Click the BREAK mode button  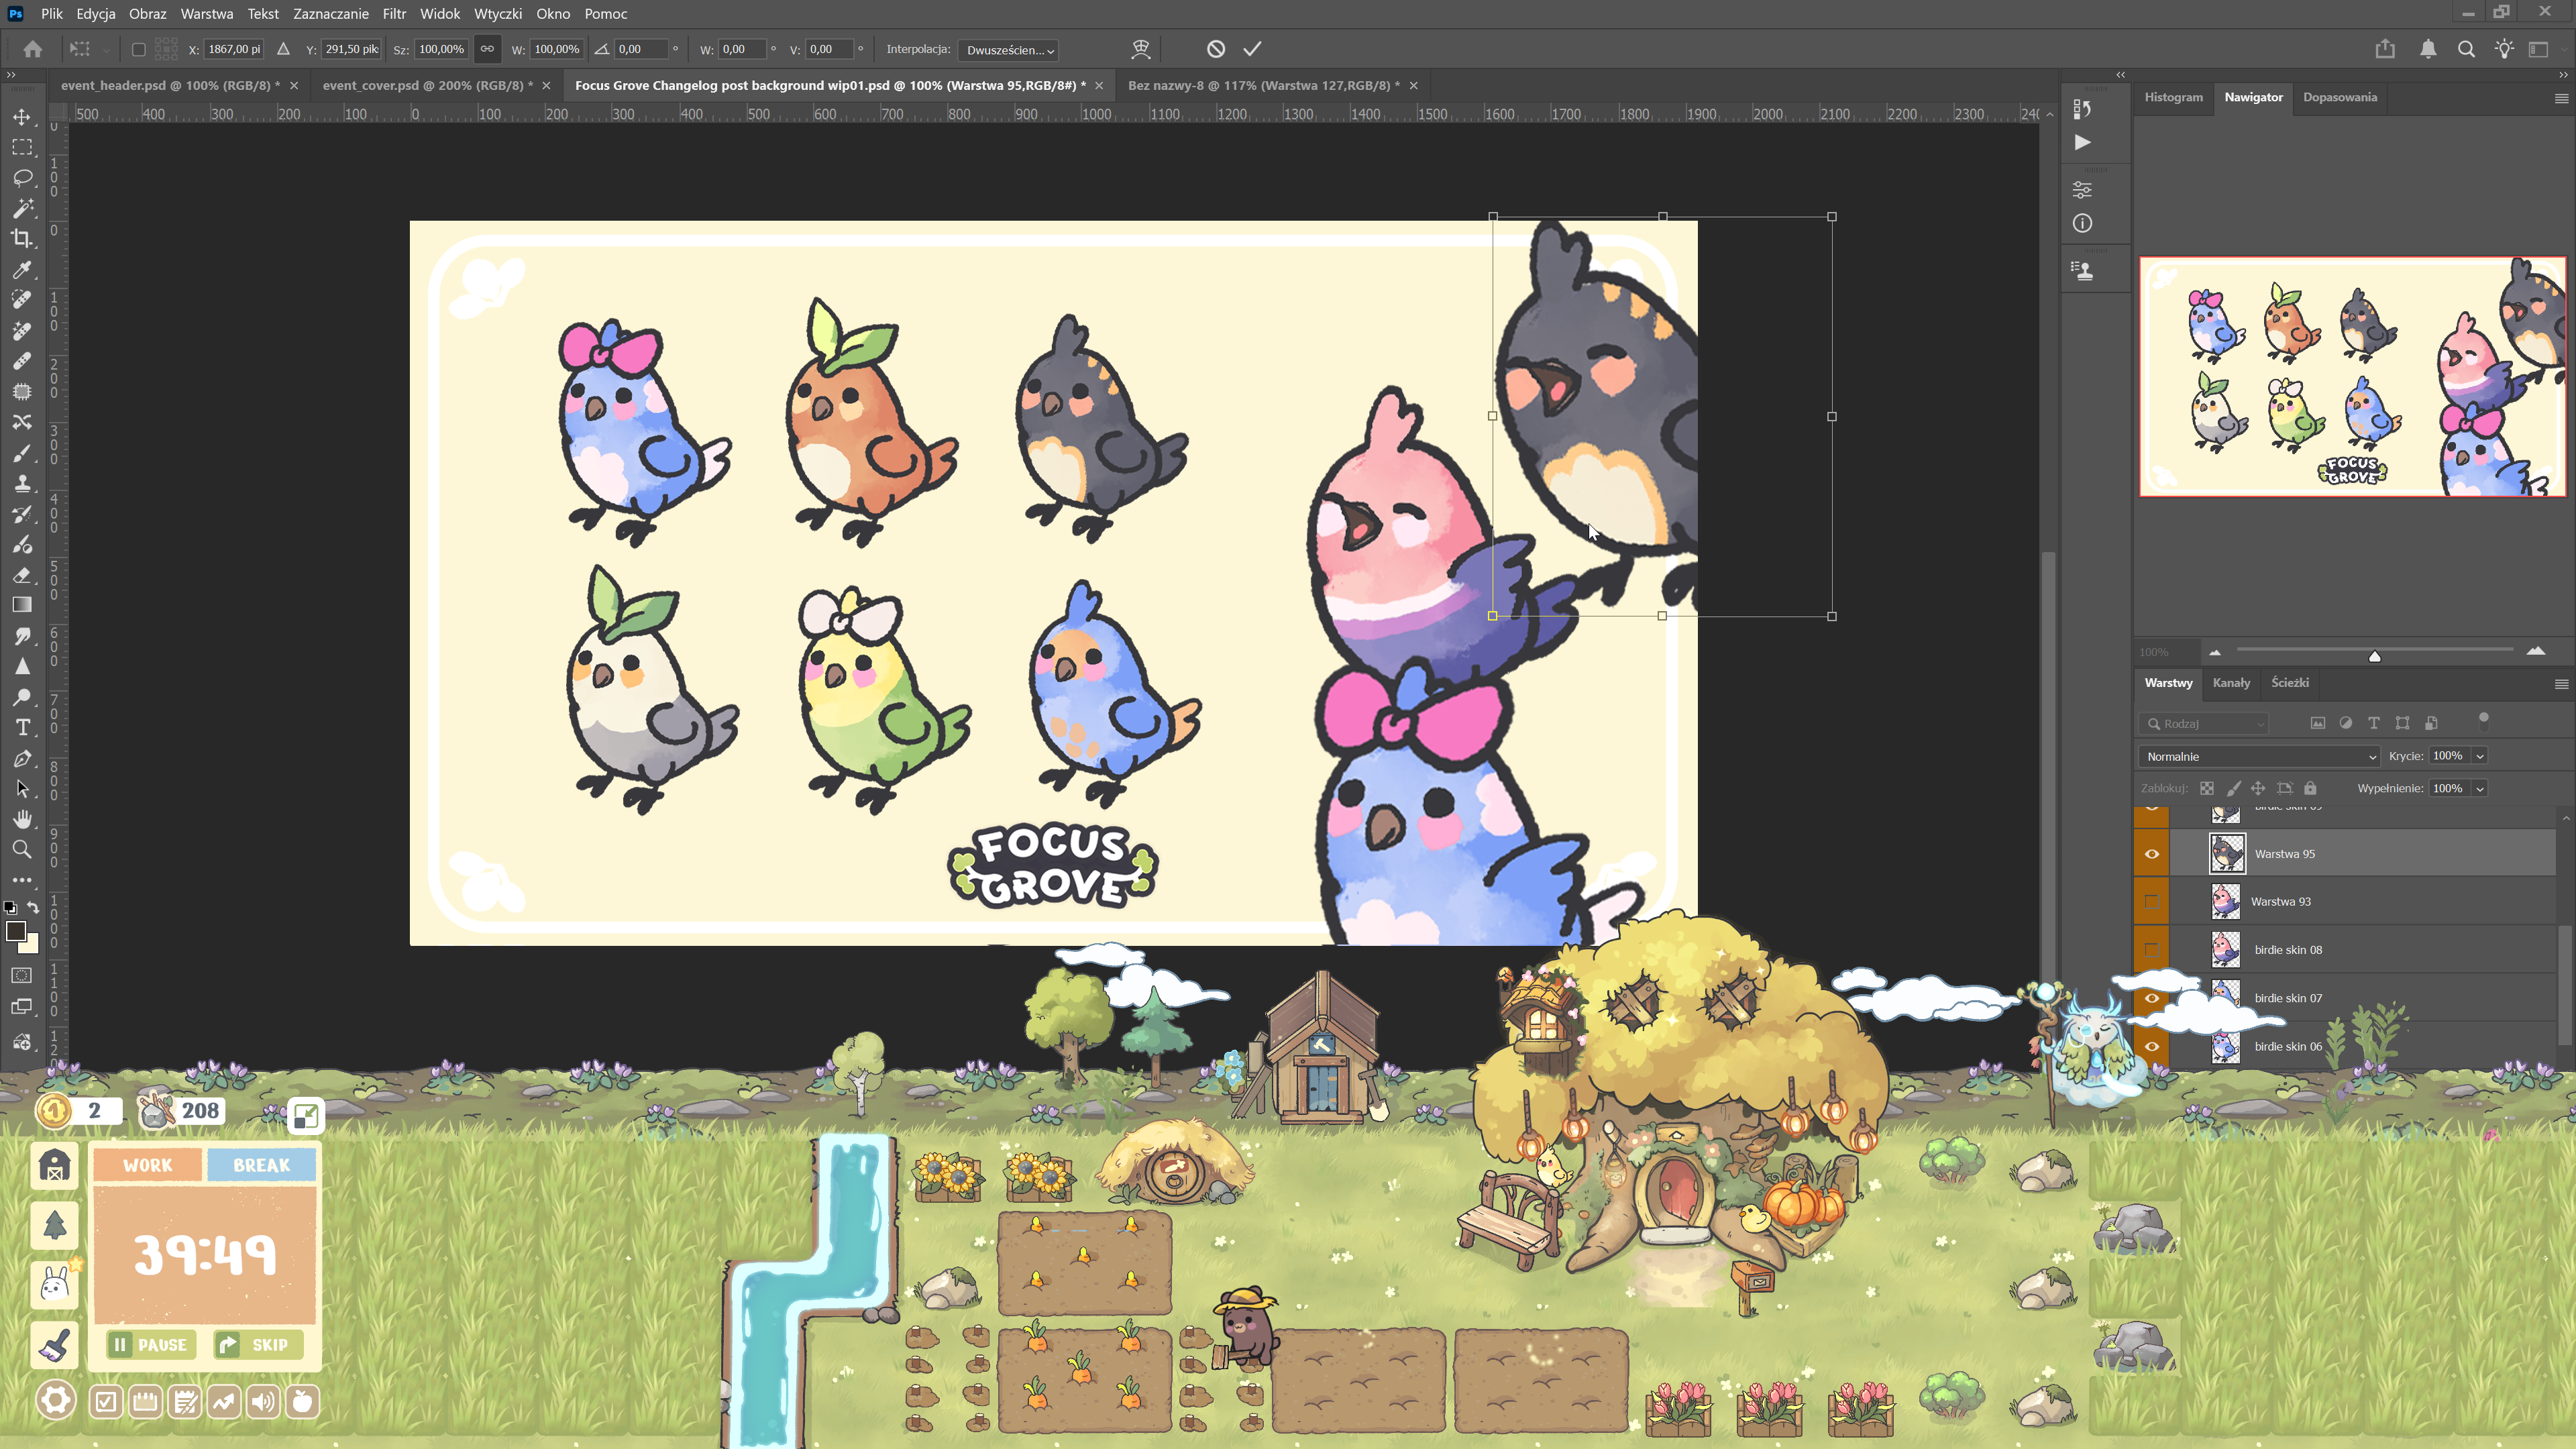[261, 1165]
